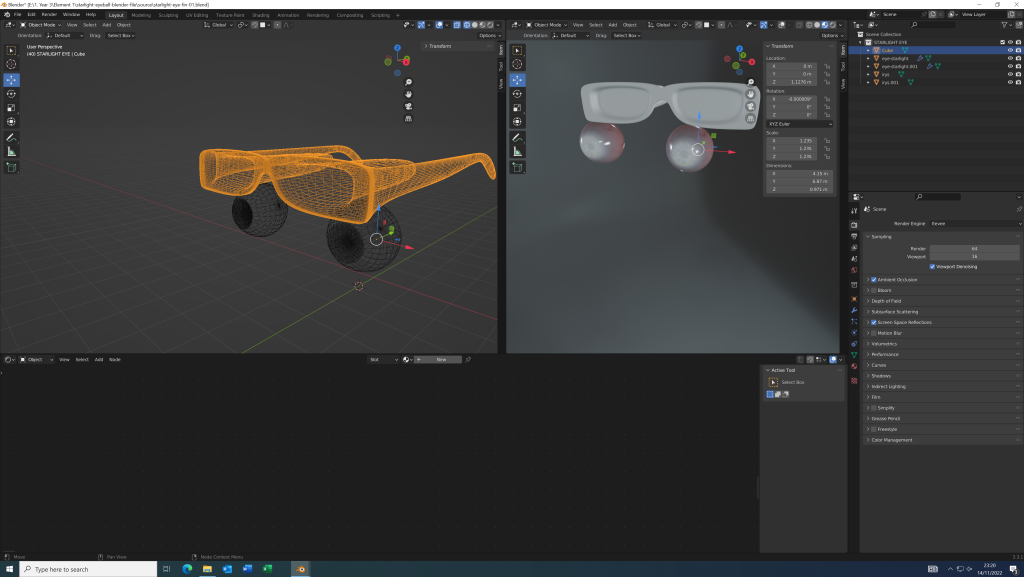The height and width of the screenshot is (577, 1024).
Task: Expand eye-starlight in the outliner tree
Action: coord(868,58)
